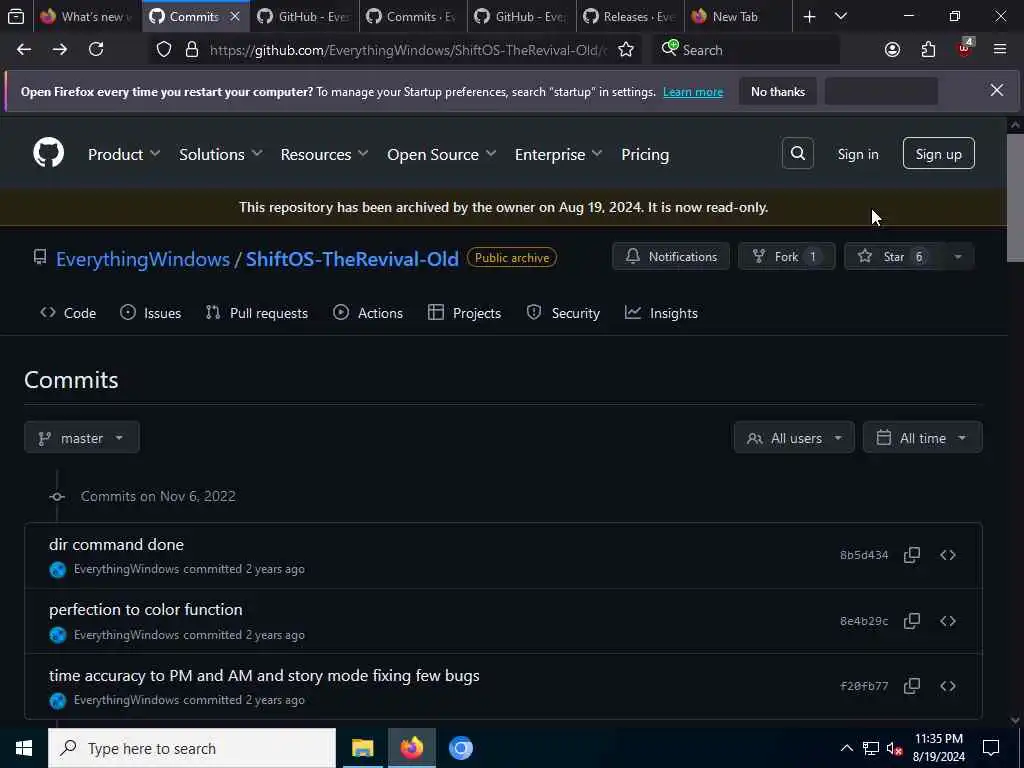Viewport: 1024px width, 768px height.
Task: Dismiss the Firefox startup notification bar
Action: 997,90
